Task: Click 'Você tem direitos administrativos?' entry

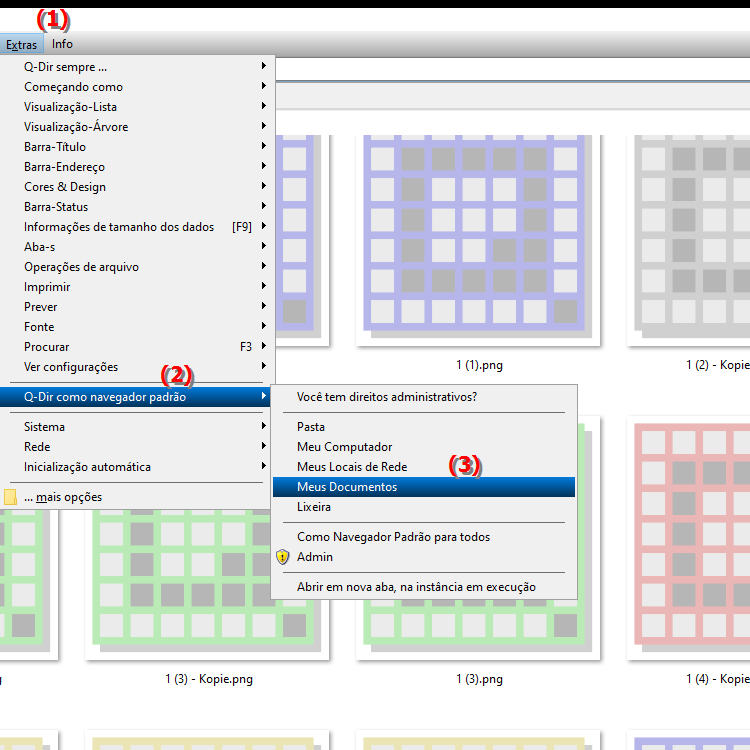Action: [424, 397]
